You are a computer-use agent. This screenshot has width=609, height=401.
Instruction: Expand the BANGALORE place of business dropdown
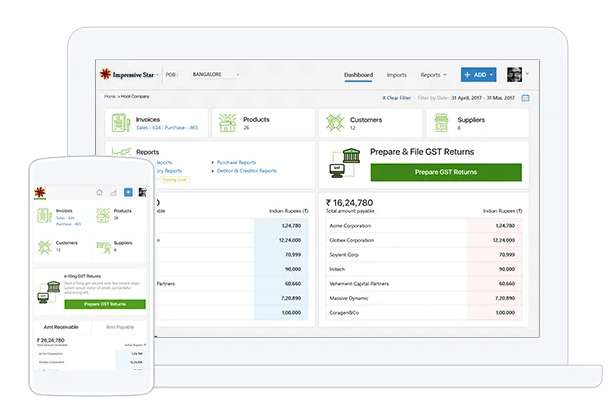[x=215, y=74]
